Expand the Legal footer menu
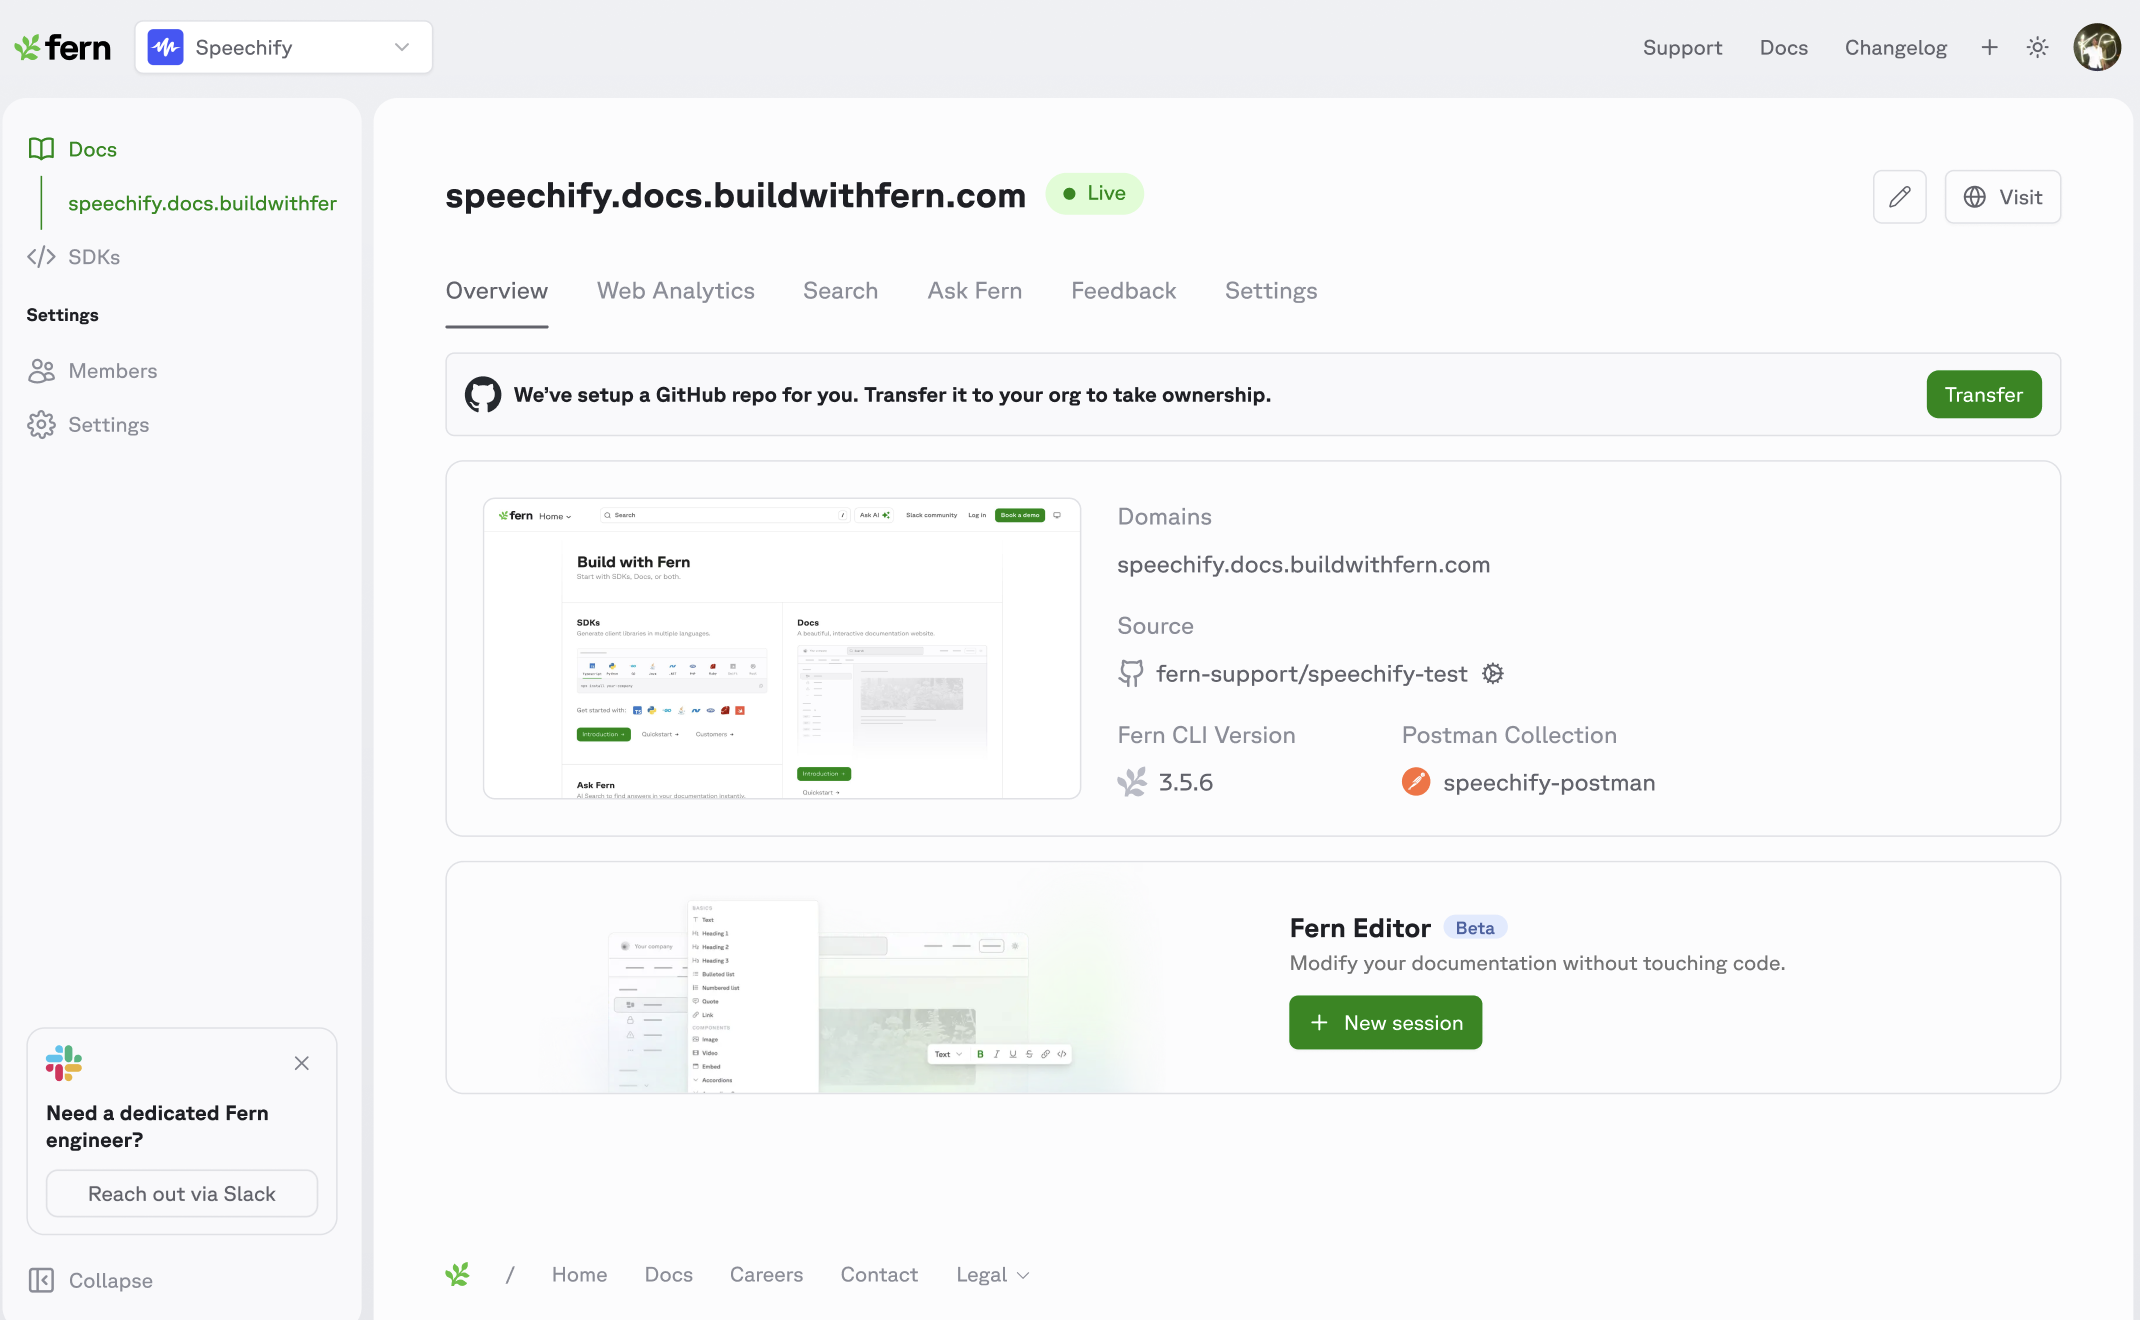 (x=992, y=1274)
